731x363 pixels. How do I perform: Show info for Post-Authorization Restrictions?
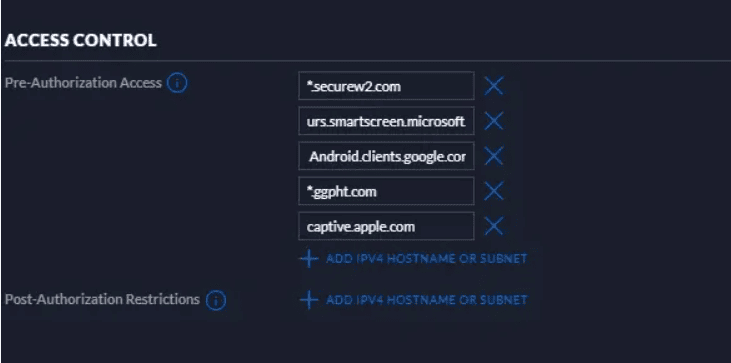[x=215, y=300]
